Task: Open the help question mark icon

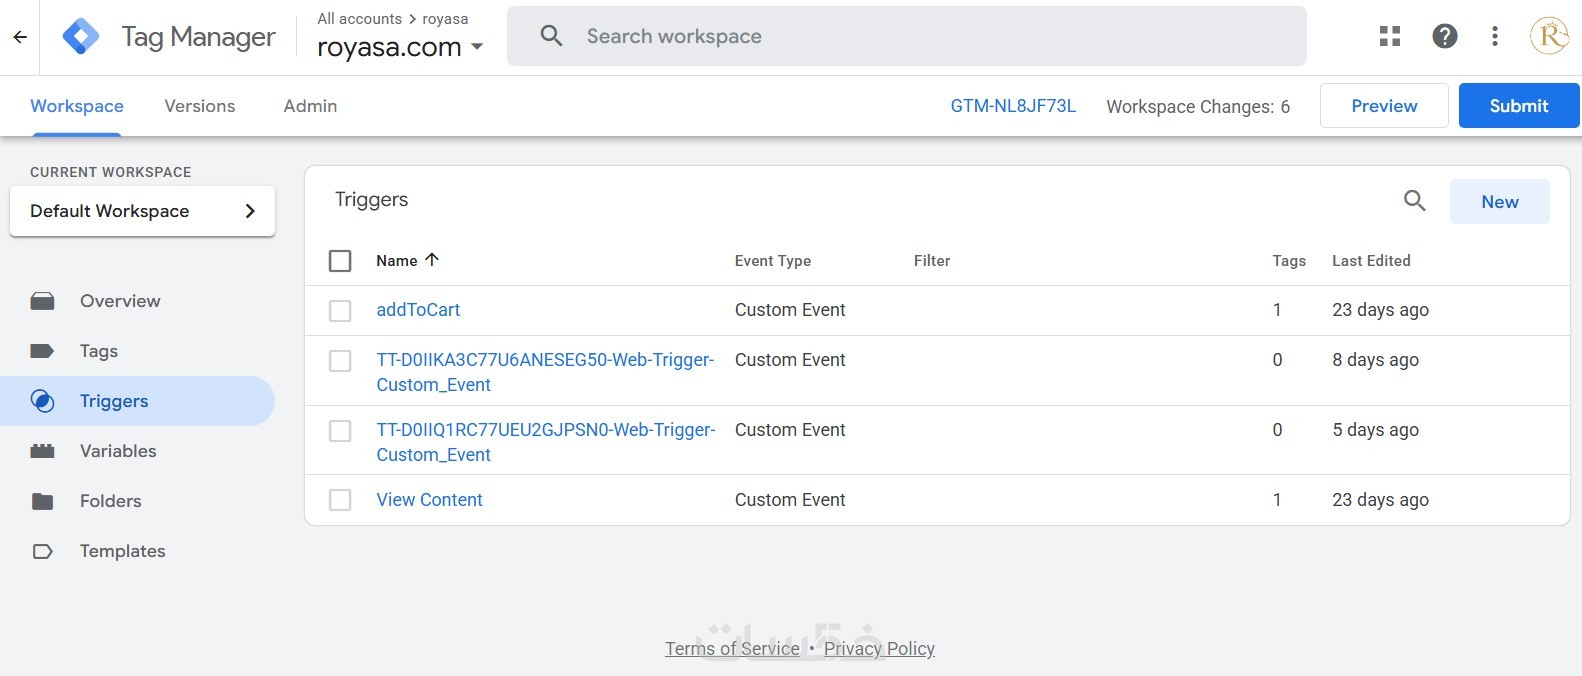Action: (1444, 37)
